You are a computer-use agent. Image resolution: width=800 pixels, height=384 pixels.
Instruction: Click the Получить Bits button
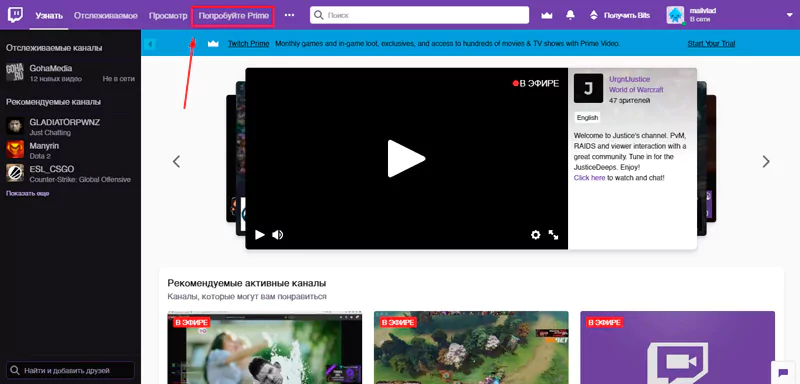coord(620,15)
